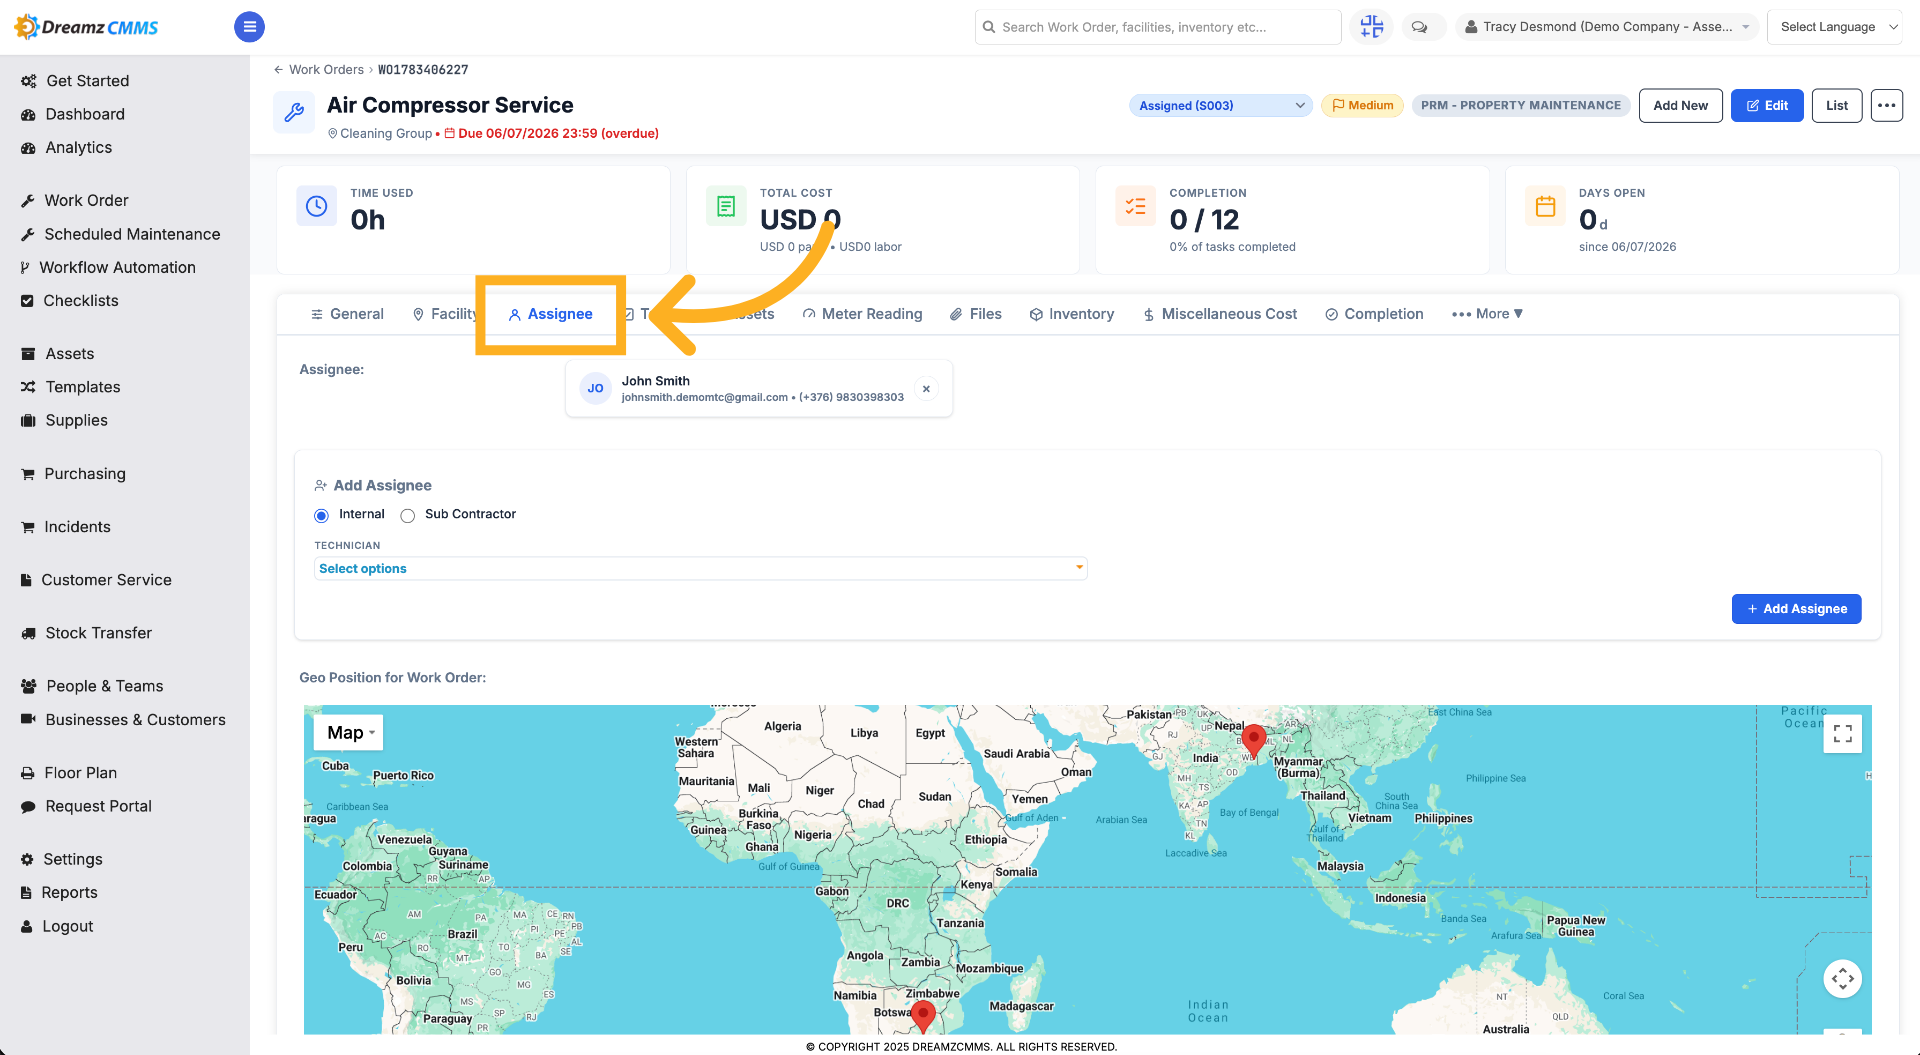The width and height of the screenshot is (1920, 1055).
Task: Open map camera pan control
Action: [x=1842, y=978]
